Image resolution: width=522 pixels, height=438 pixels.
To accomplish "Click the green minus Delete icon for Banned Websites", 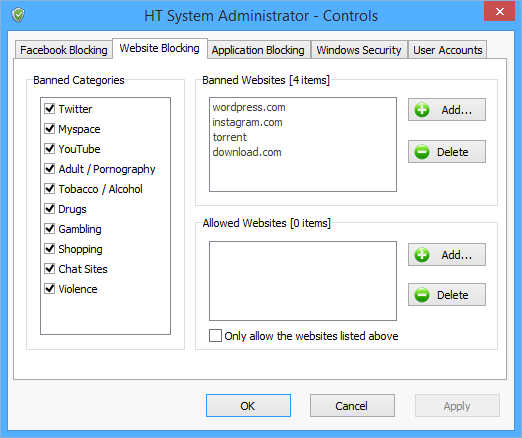I will coord(422,152).
